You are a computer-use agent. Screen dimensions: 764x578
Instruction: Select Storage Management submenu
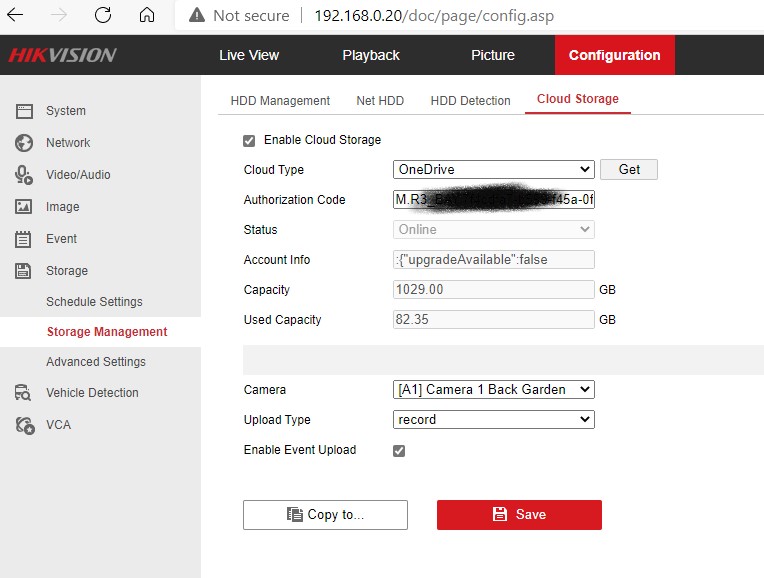tap(107, 332)
